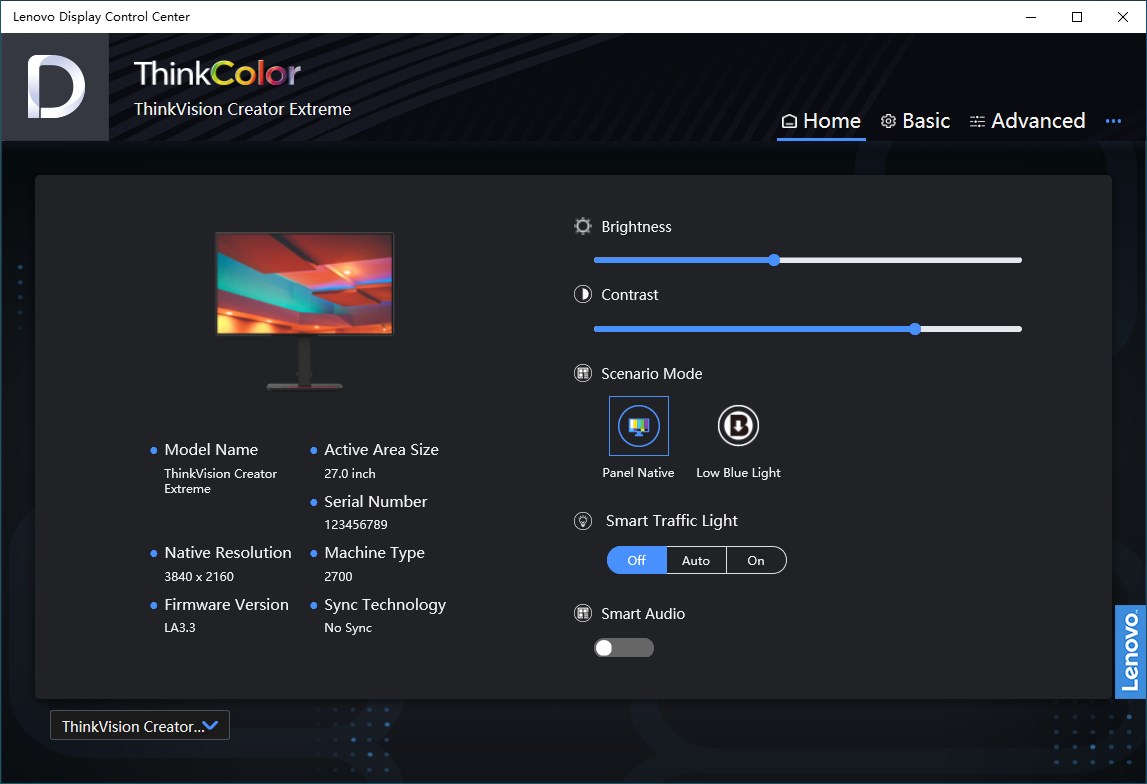Click the Scenario Mode icon
1147x784 pixels.
click(x=582, y=374)
